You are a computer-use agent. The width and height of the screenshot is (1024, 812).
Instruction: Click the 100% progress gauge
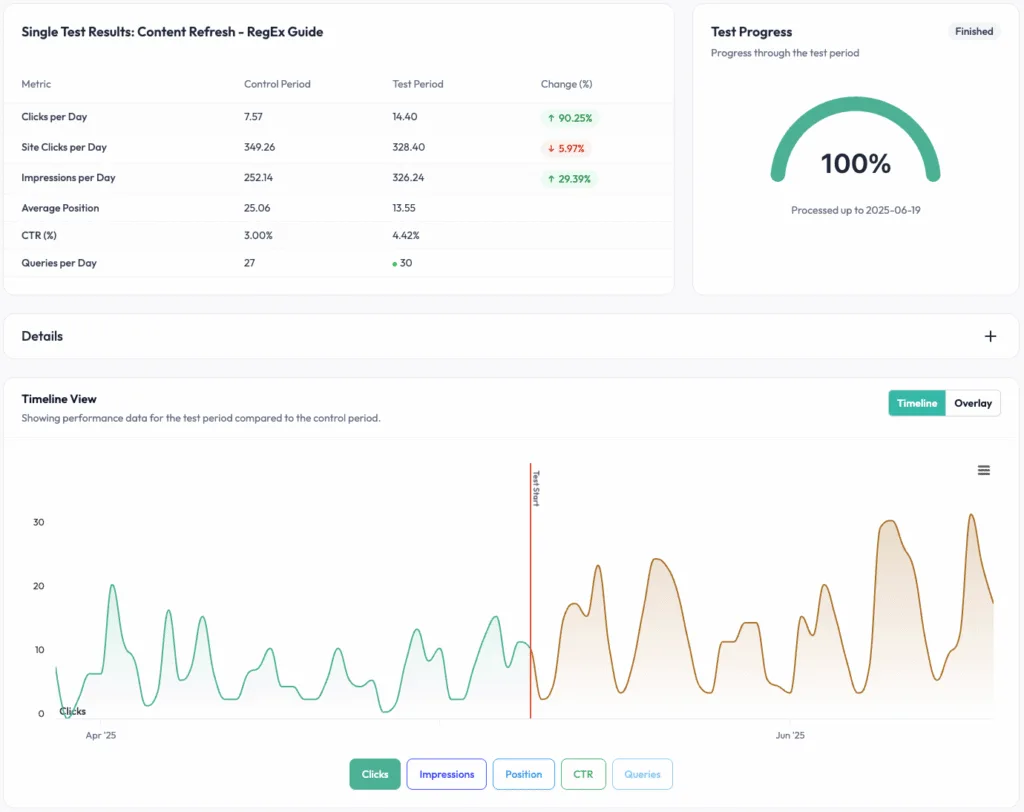855,162
